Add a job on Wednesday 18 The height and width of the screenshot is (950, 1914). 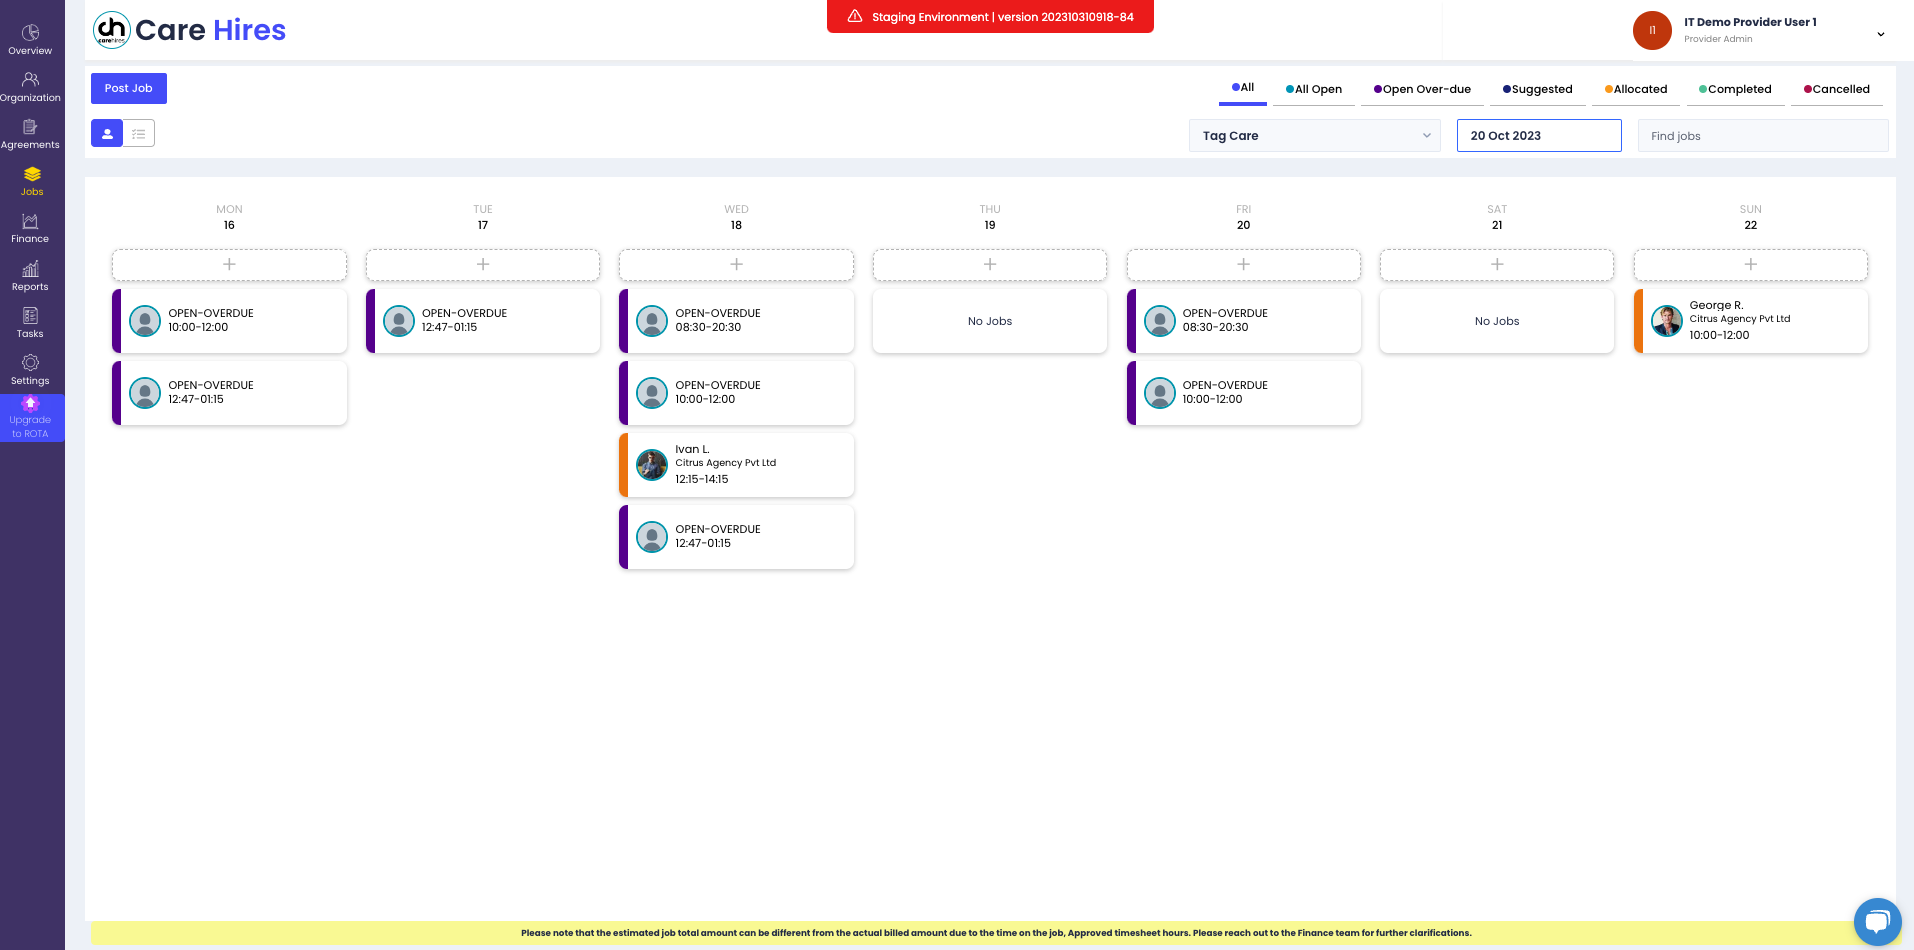tap(736, 264)
